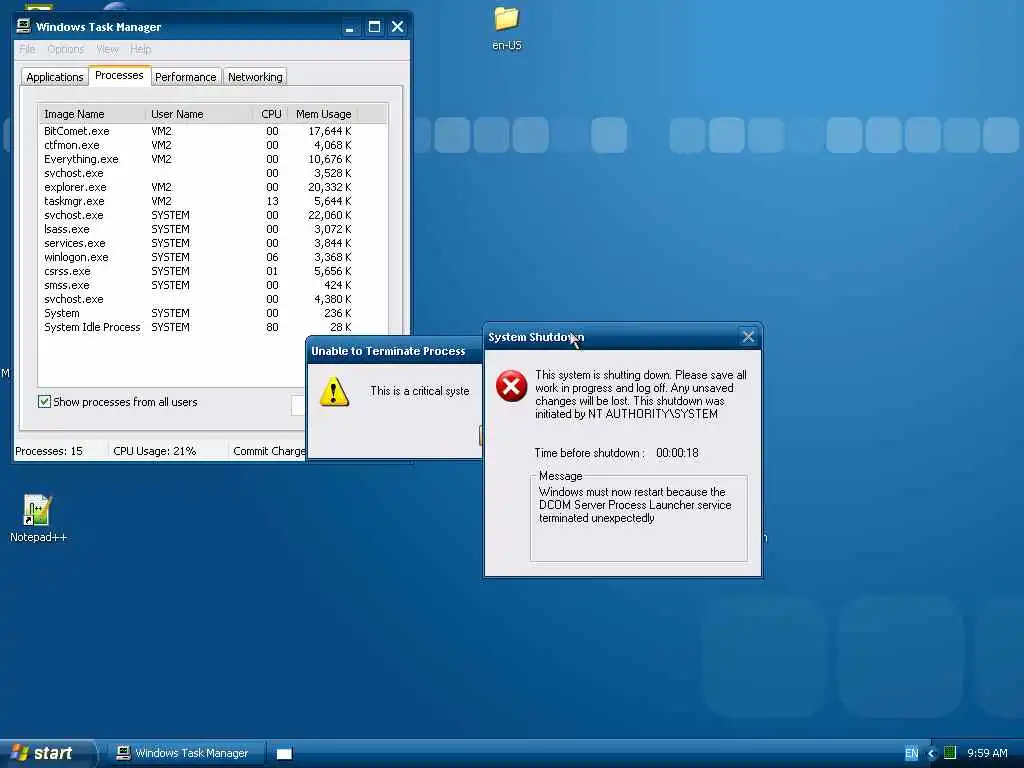Open the File menu in Task Manager
The height and width of the screenshot is (768, 1024).
pos(27,49)
